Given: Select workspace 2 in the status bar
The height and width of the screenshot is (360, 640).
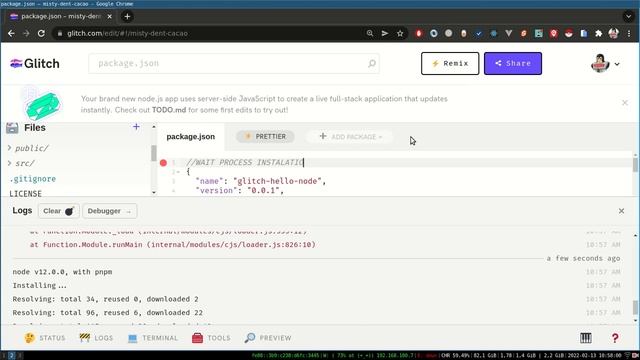Looking at the screenshot, I should (x=11, y=356).
